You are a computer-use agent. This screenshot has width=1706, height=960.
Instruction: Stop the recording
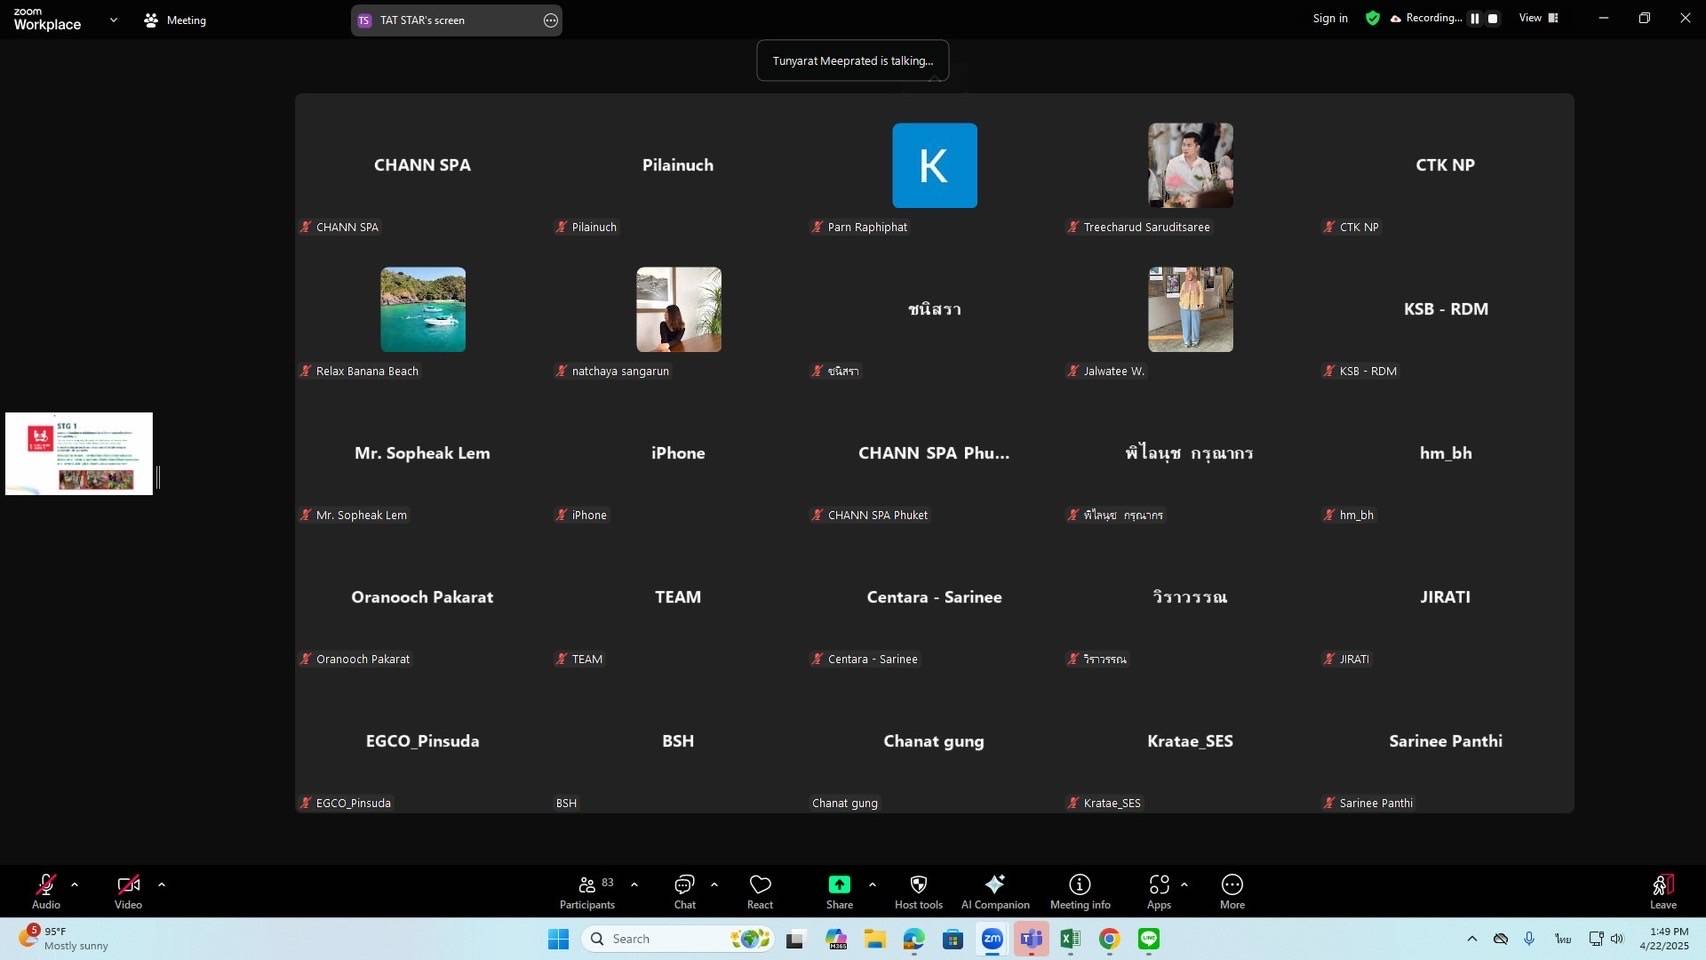(1492, 18)
